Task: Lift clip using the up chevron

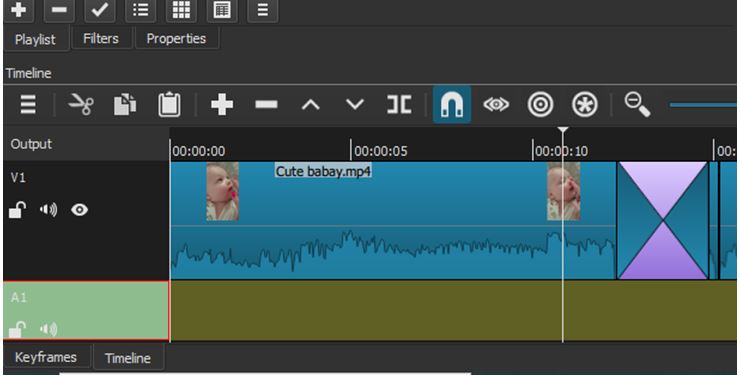Action: click(311, 104)
